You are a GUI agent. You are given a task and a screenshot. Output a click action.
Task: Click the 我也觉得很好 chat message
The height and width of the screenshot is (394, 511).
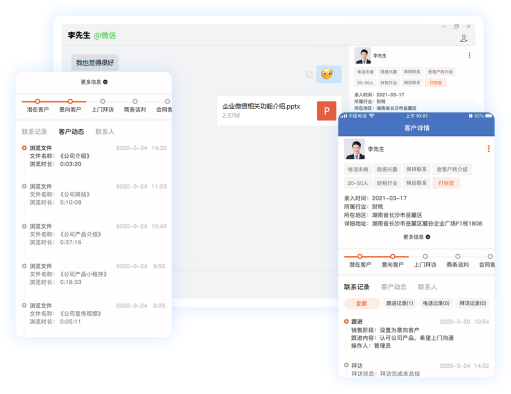point(95,63)
